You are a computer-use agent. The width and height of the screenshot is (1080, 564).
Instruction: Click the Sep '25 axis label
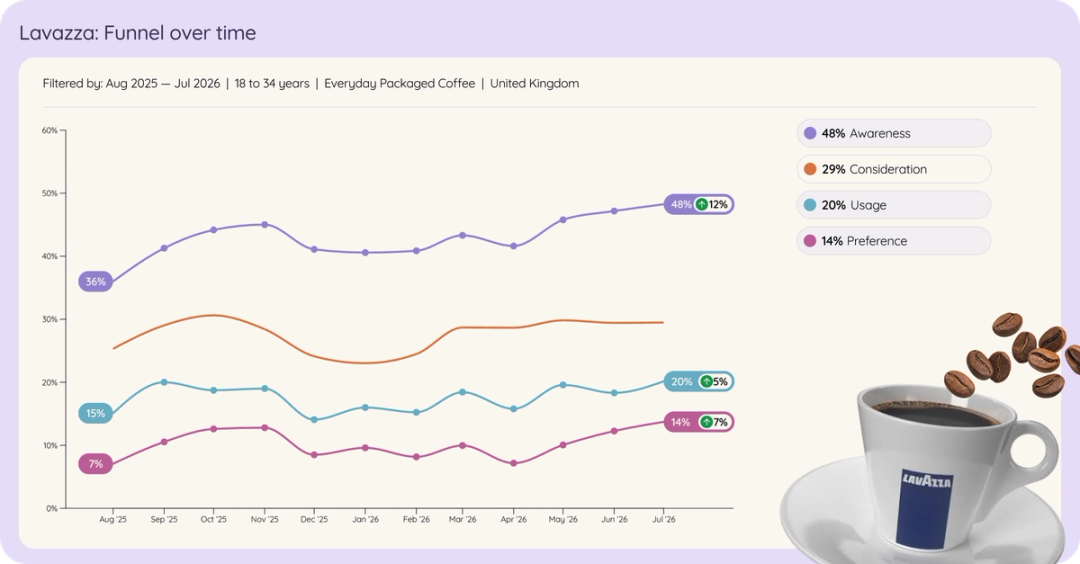click(x=164, y=520)
